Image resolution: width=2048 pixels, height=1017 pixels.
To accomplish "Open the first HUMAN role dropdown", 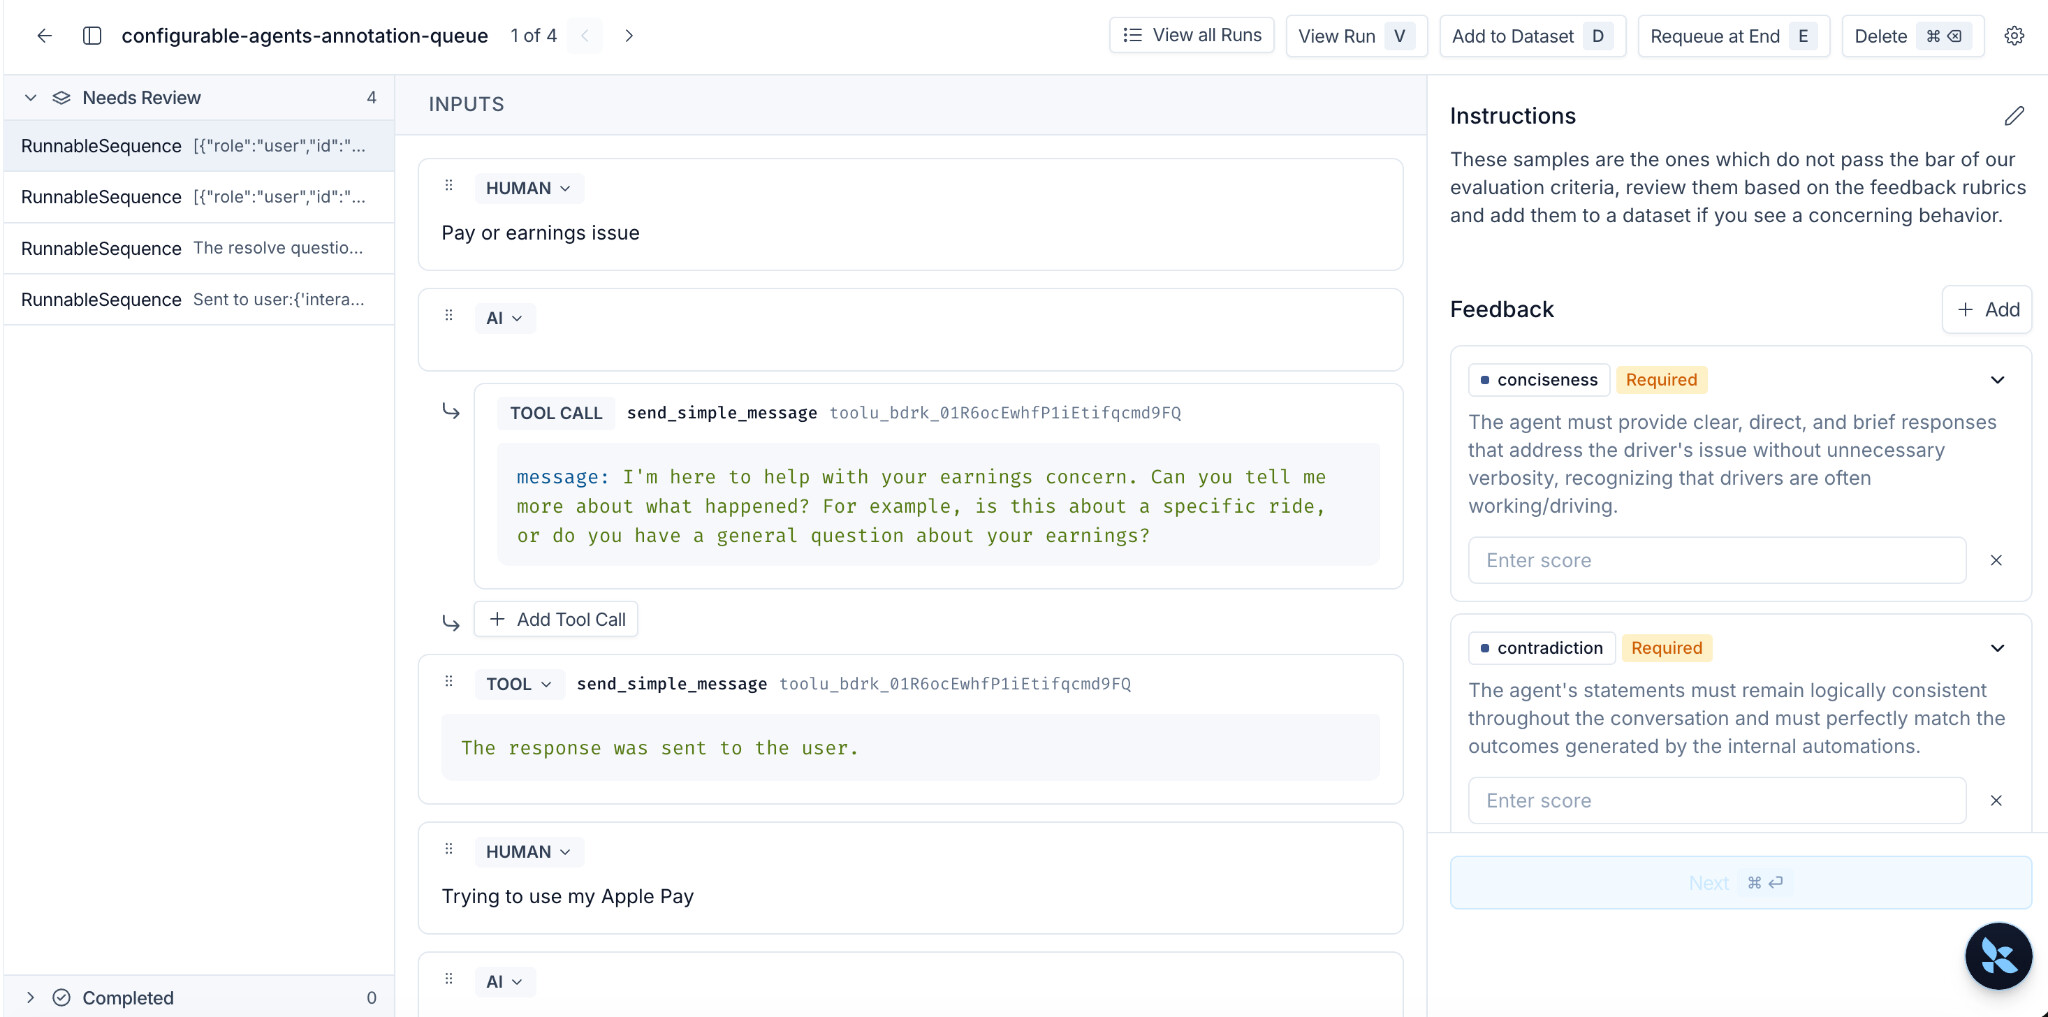I will (528, 188).
